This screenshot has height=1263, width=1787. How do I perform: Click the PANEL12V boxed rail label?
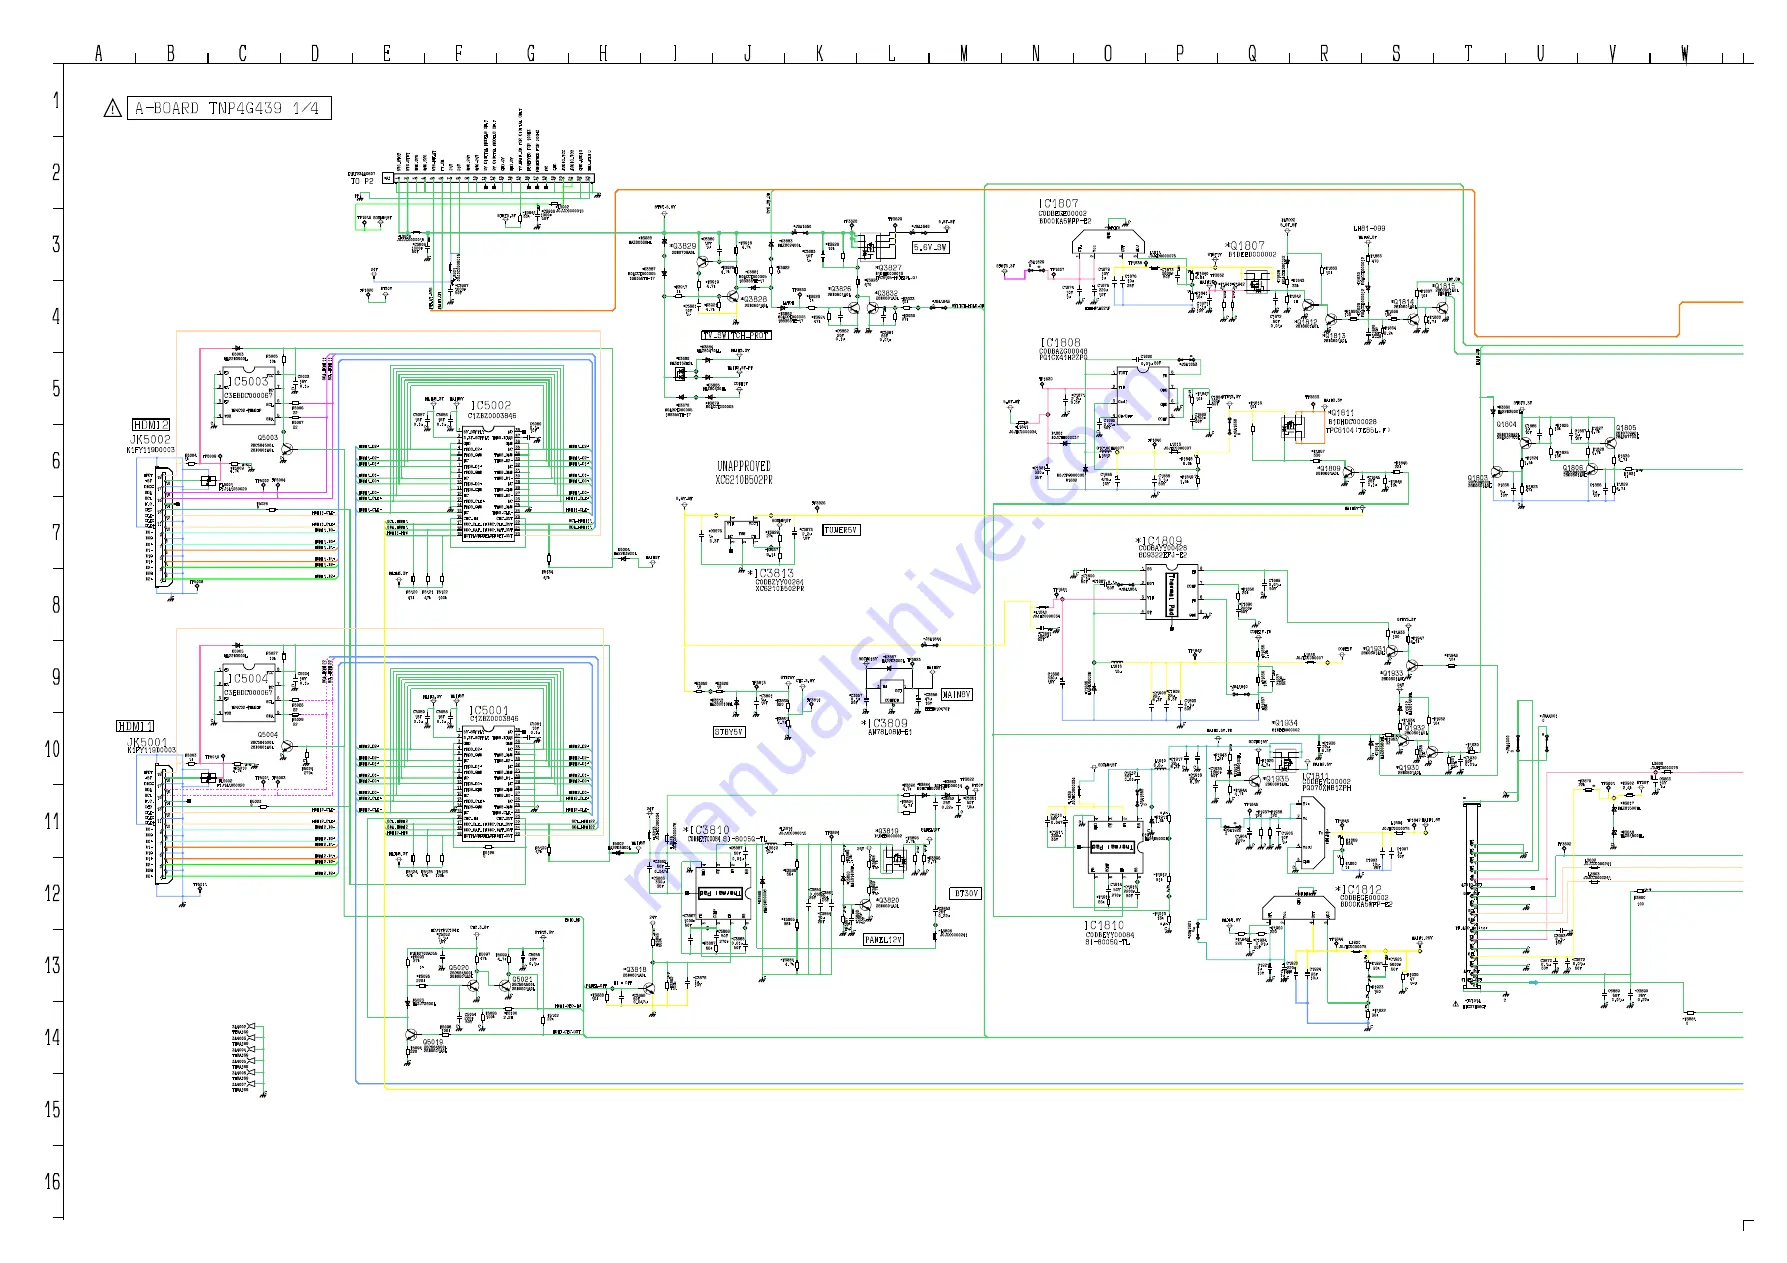884,940
